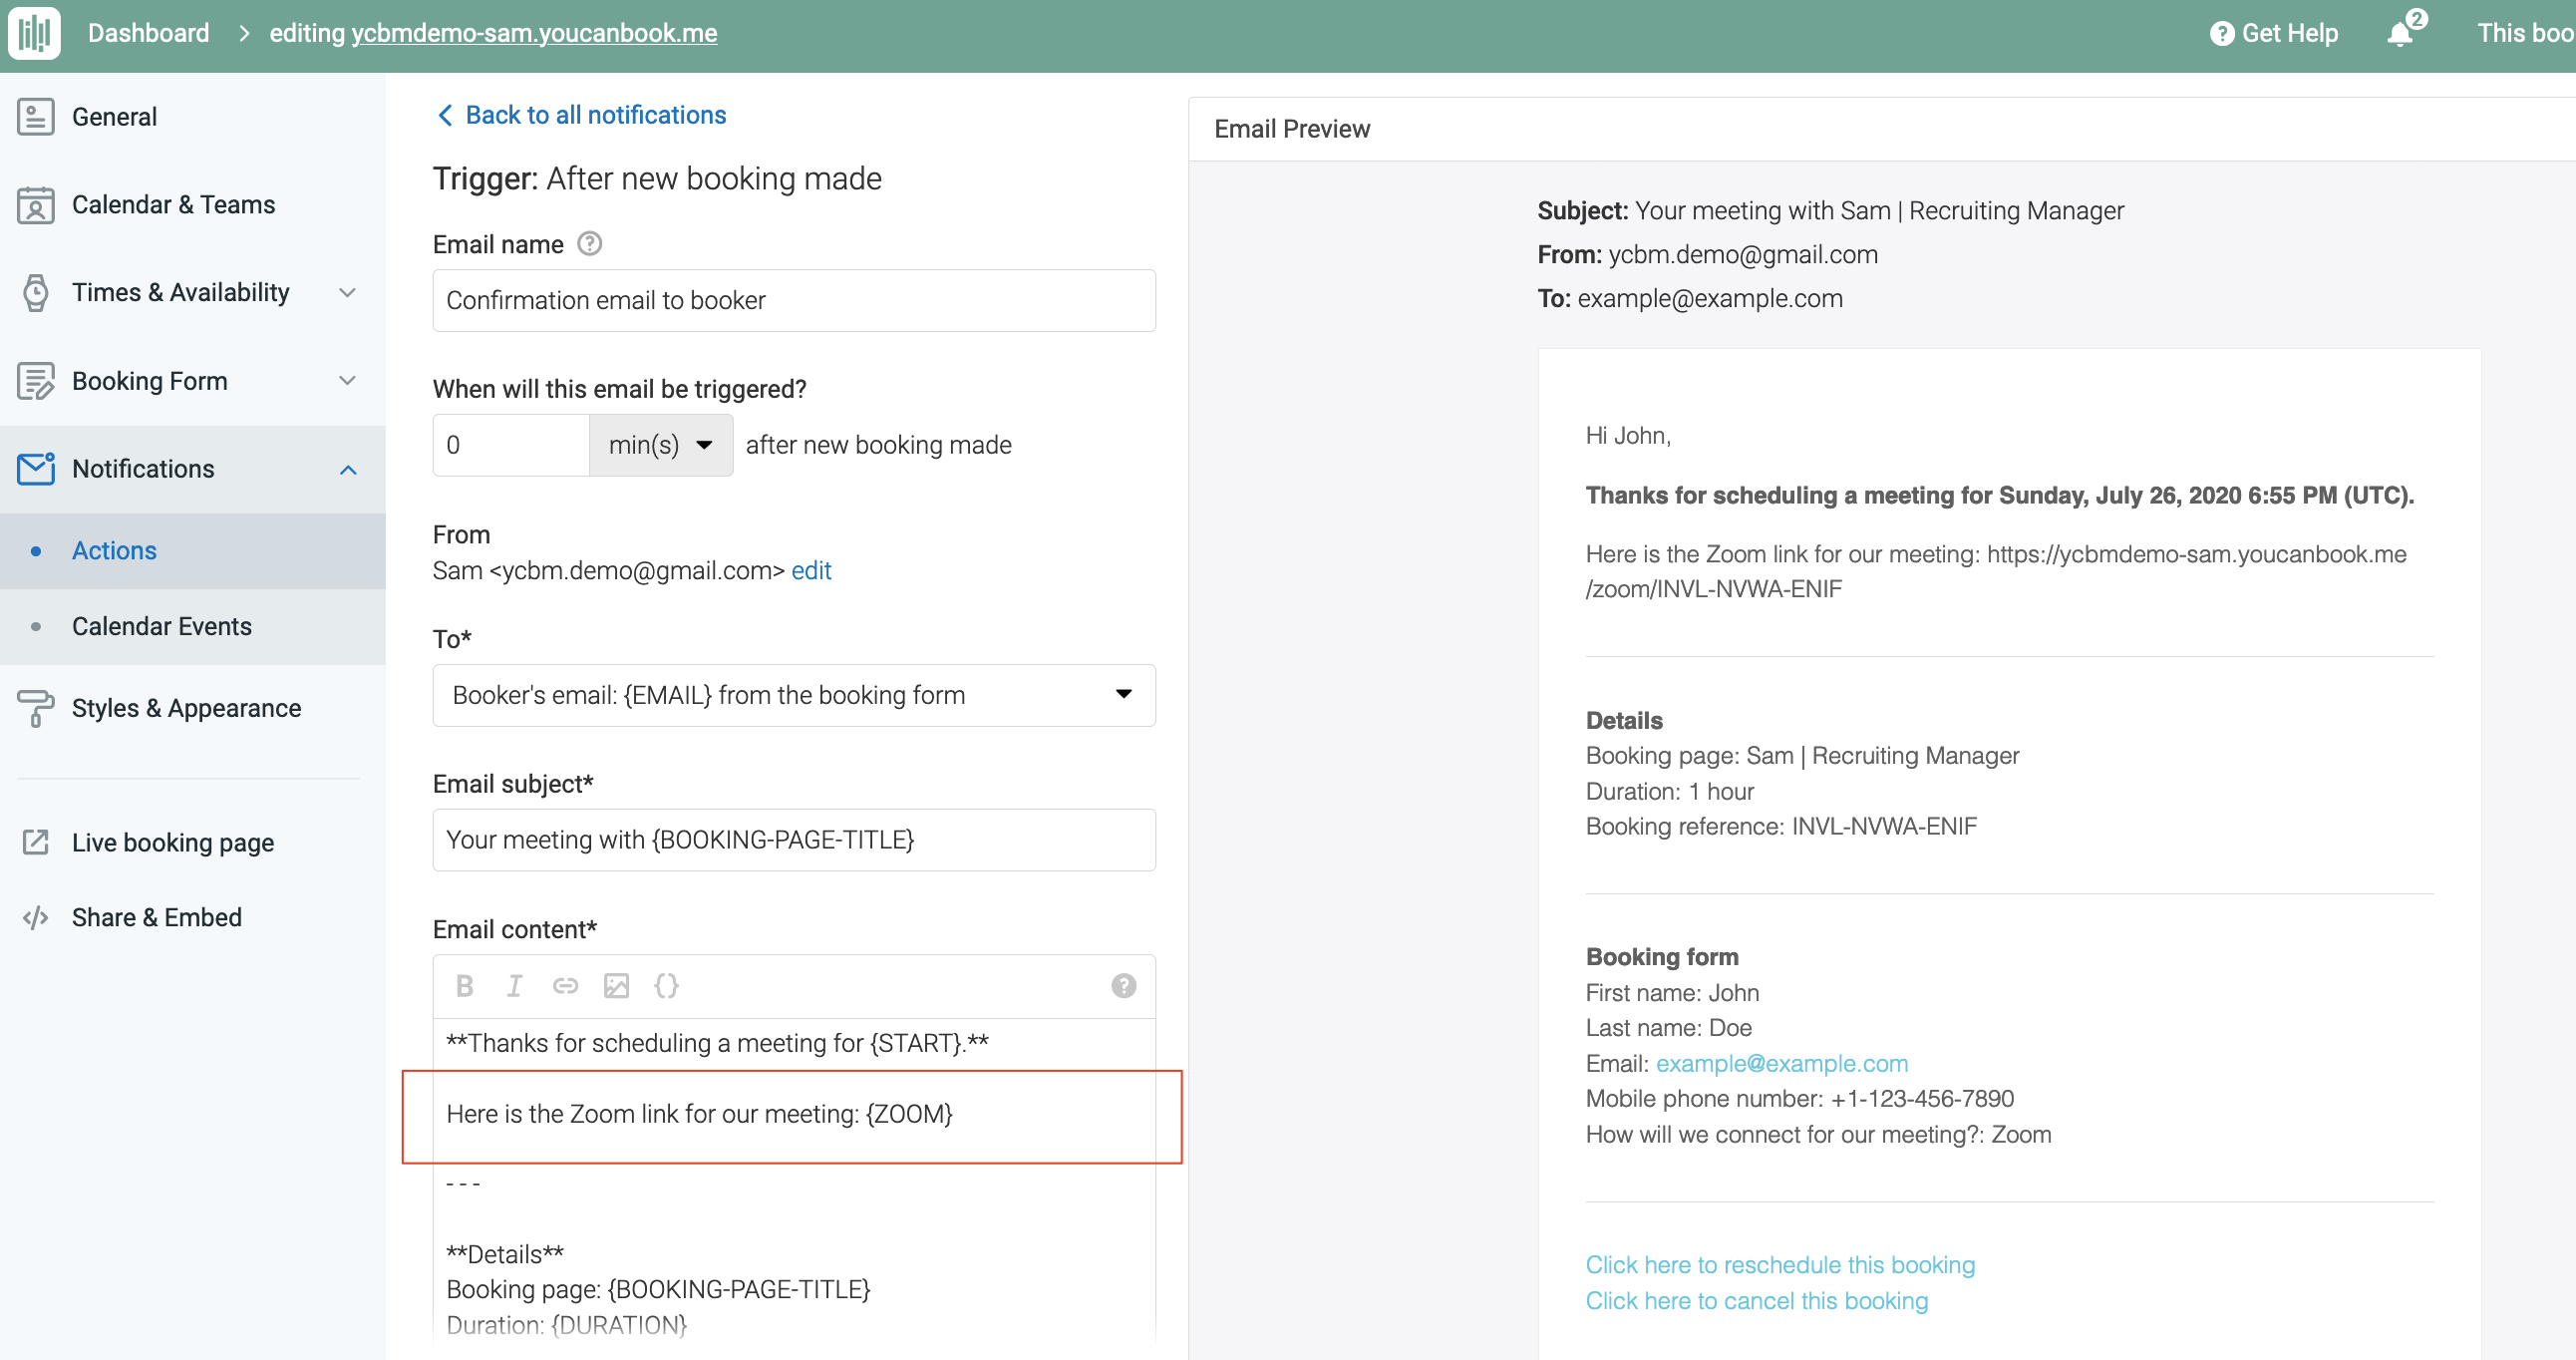The height and width of the screenshot is (1360, 2576).
Task: Click the Email name input field
Action: (789, 300)
